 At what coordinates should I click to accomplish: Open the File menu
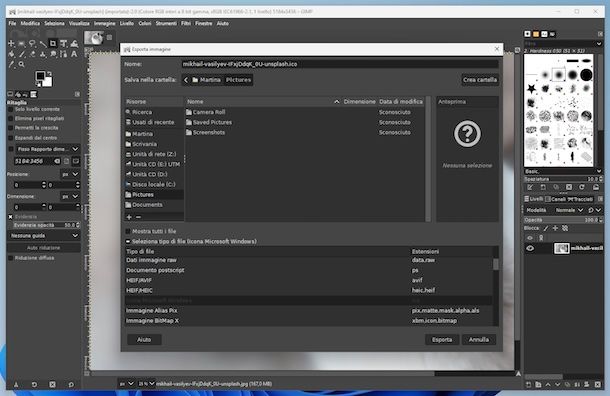click(12, 23)
